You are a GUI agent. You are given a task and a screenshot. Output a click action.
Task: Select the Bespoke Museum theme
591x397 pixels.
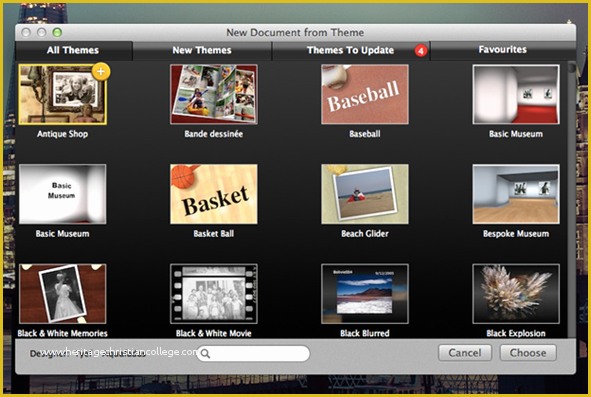516,194
